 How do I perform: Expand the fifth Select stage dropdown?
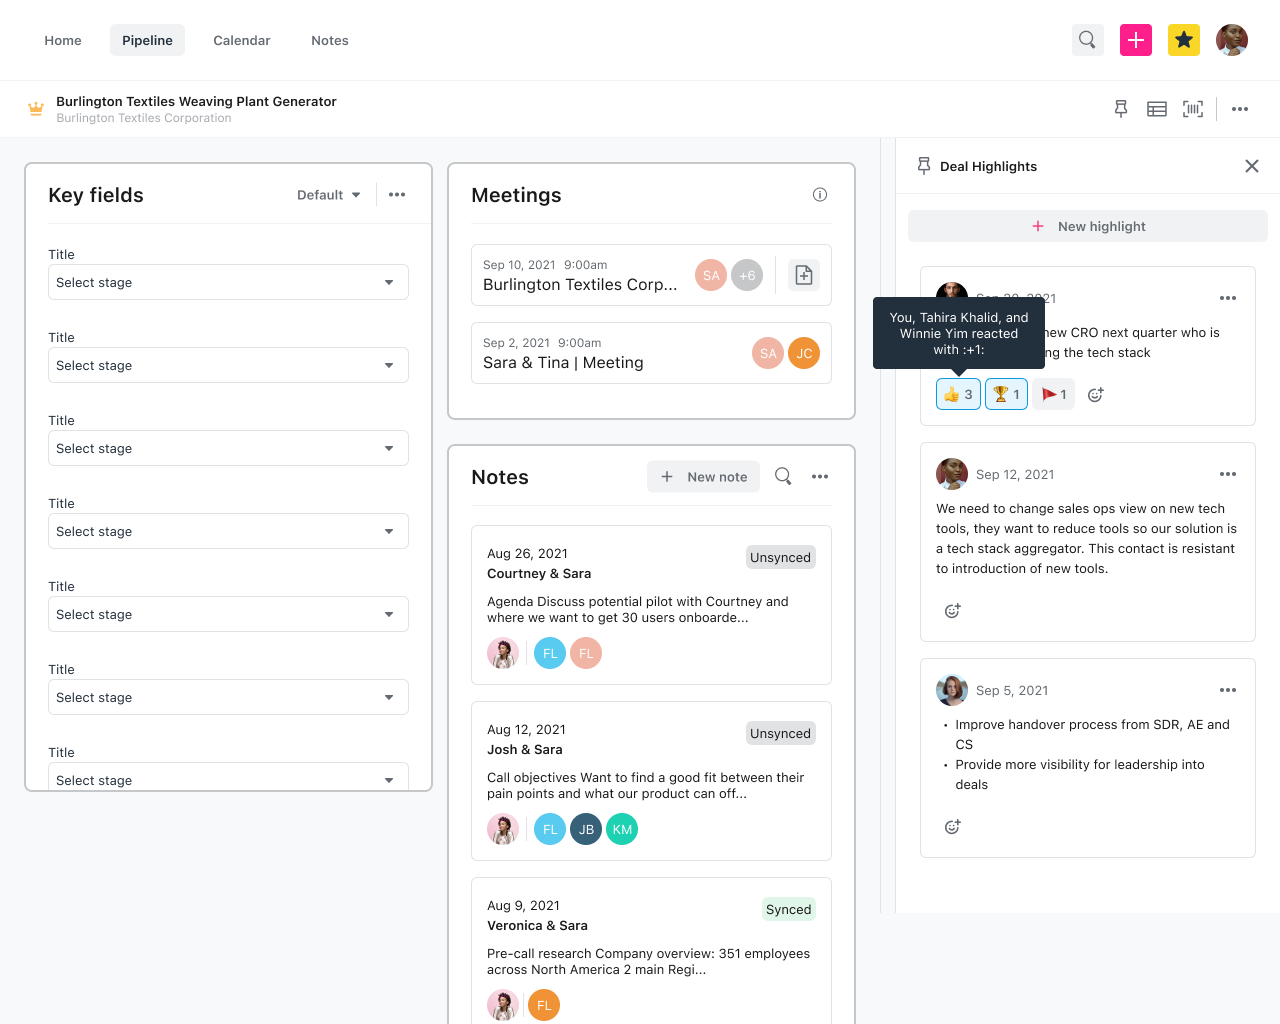[x=228, y=614]
